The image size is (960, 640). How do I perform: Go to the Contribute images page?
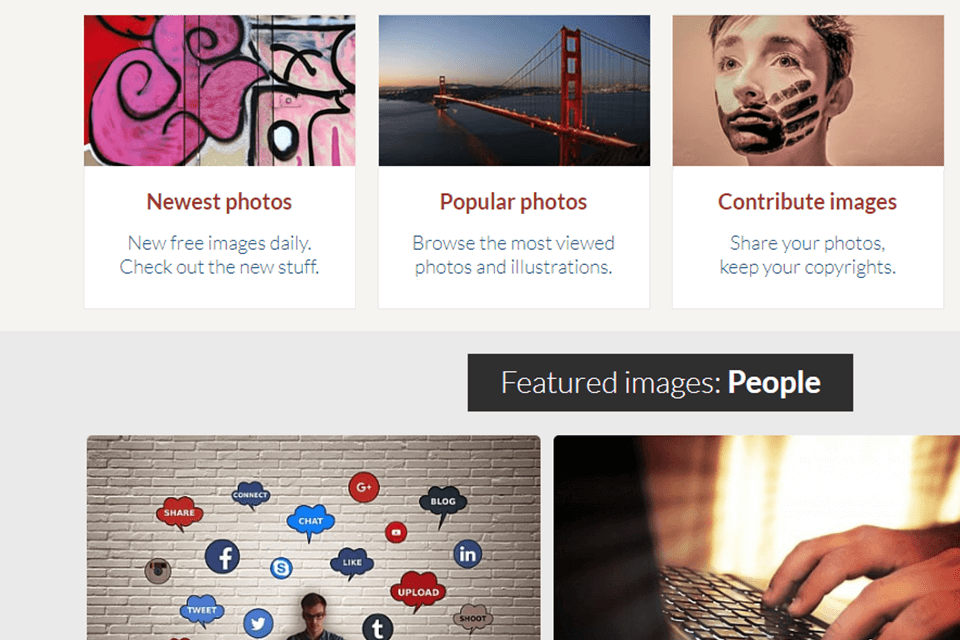pyautogui.click(x=807, y=202)
